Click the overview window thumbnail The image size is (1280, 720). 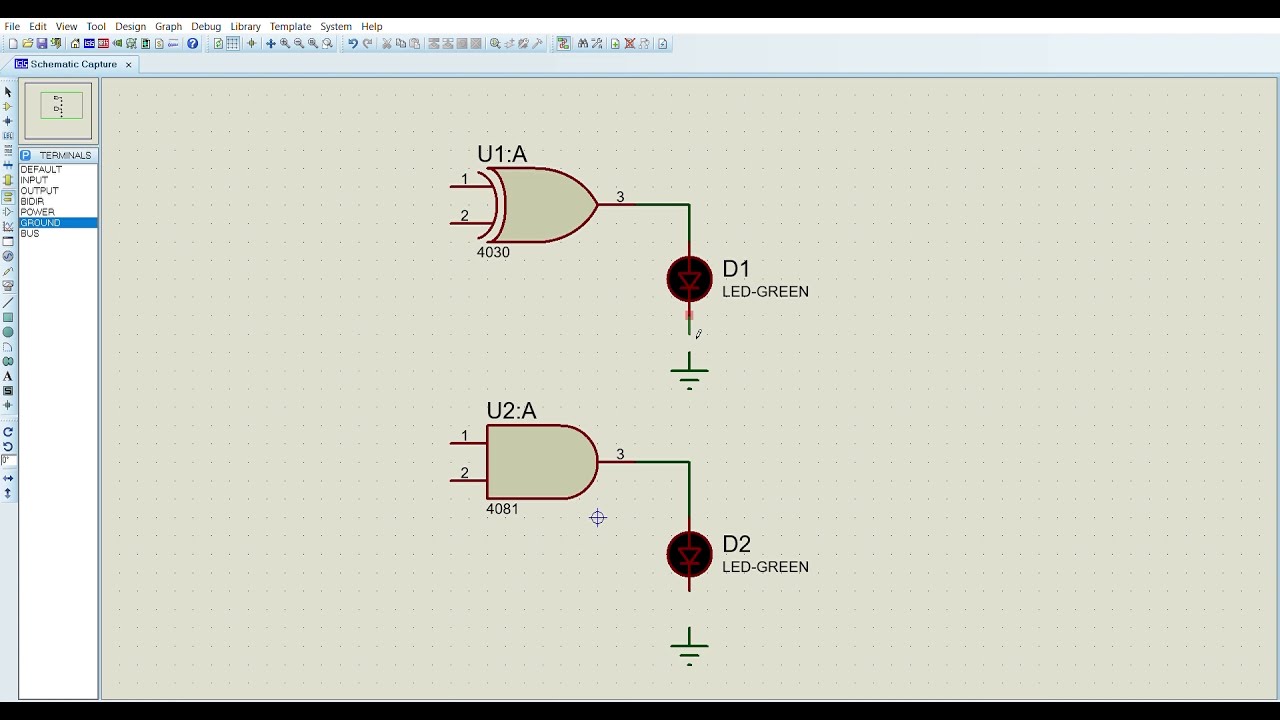[58, 110]
